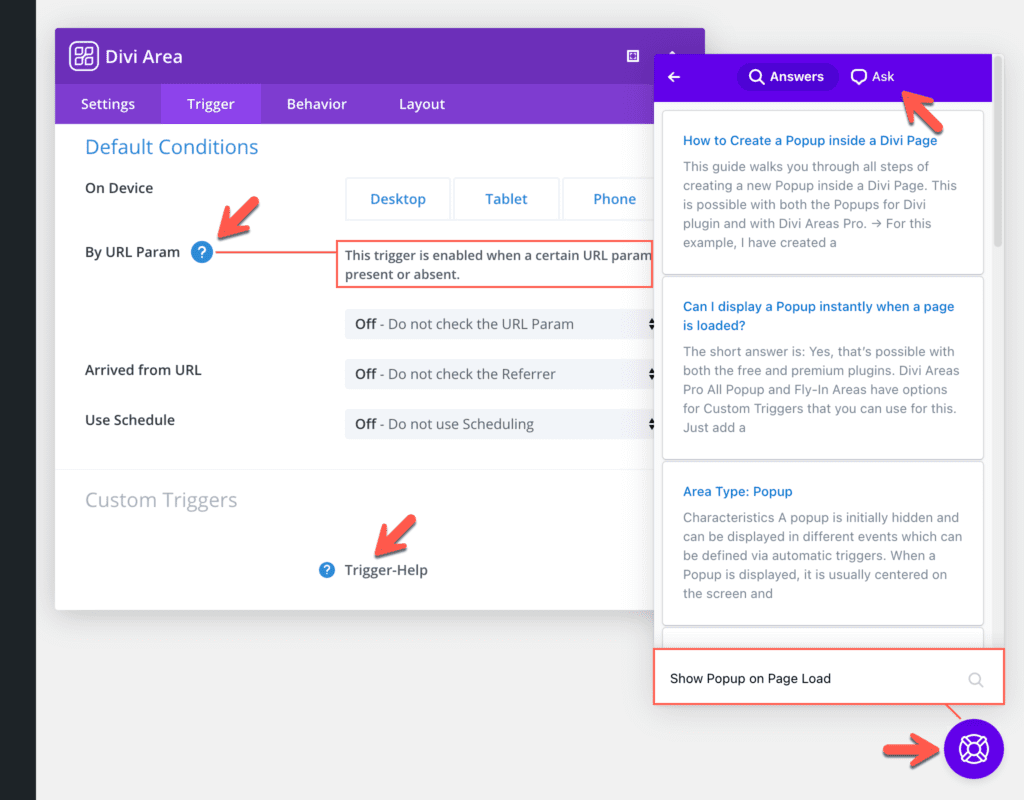Toggle the Desktop device condition
The width and height of the screenshot is (1024, 800).
[398, 199]
